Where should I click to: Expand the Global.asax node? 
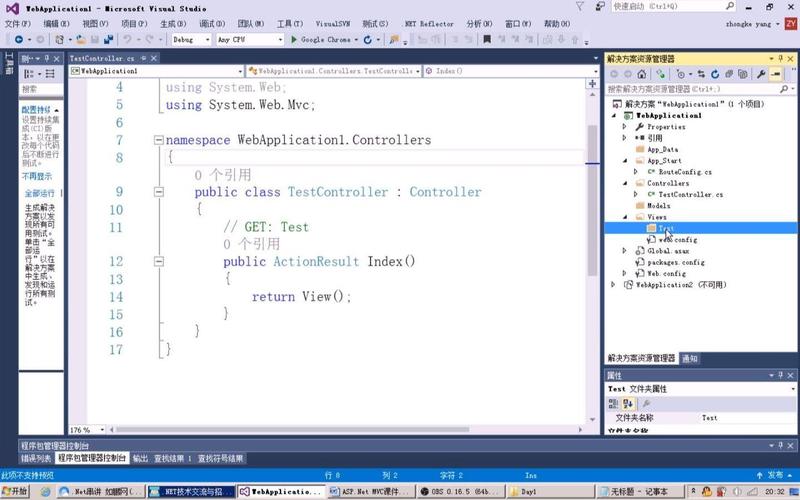click(624, 251)
